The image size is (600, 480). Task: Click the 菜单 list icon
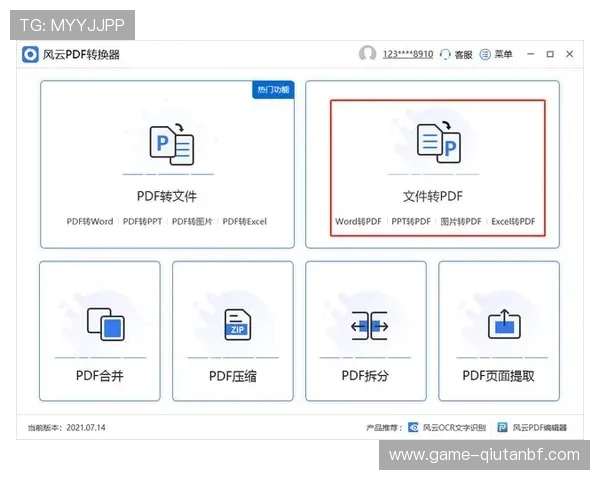pos(485,55)
